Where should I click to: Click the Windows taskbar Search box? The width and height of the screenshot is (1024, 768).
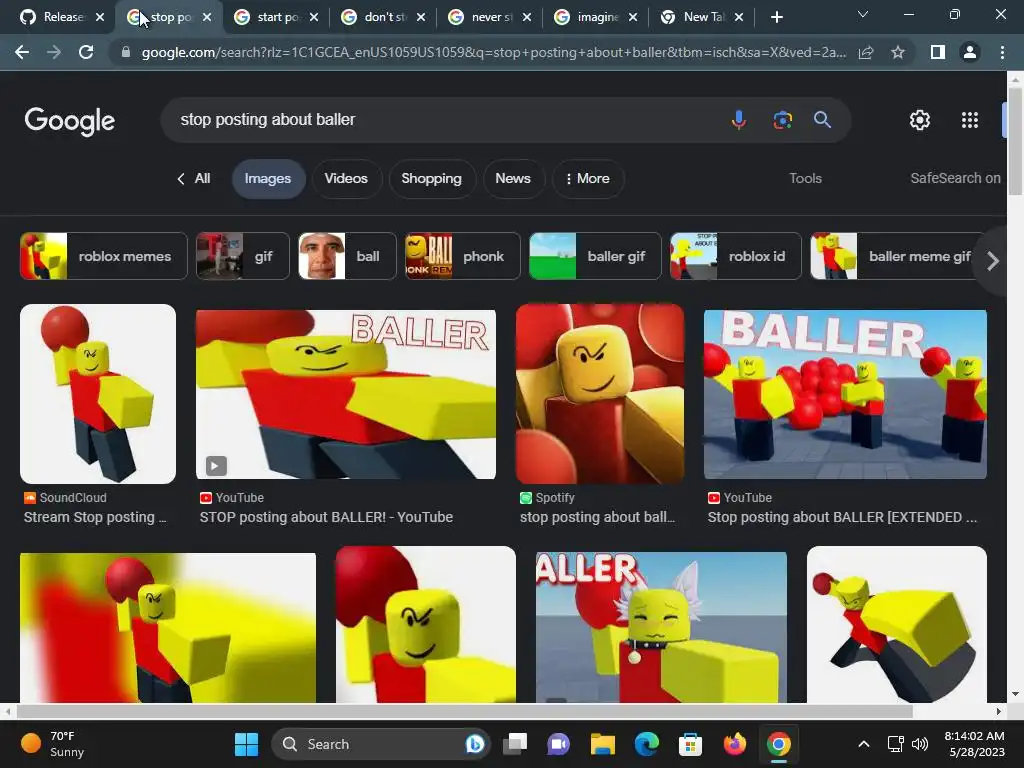tap(381, 744)
